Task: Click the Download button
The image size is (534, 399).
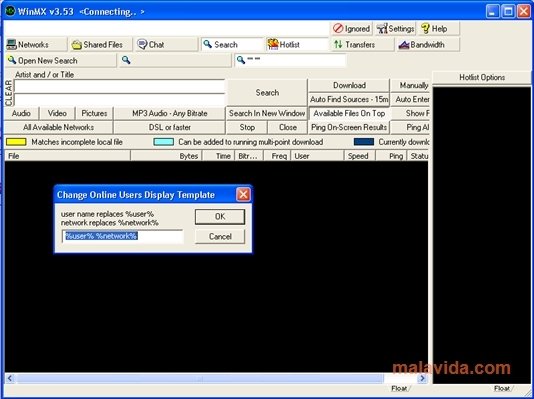Action: [349, 85]
